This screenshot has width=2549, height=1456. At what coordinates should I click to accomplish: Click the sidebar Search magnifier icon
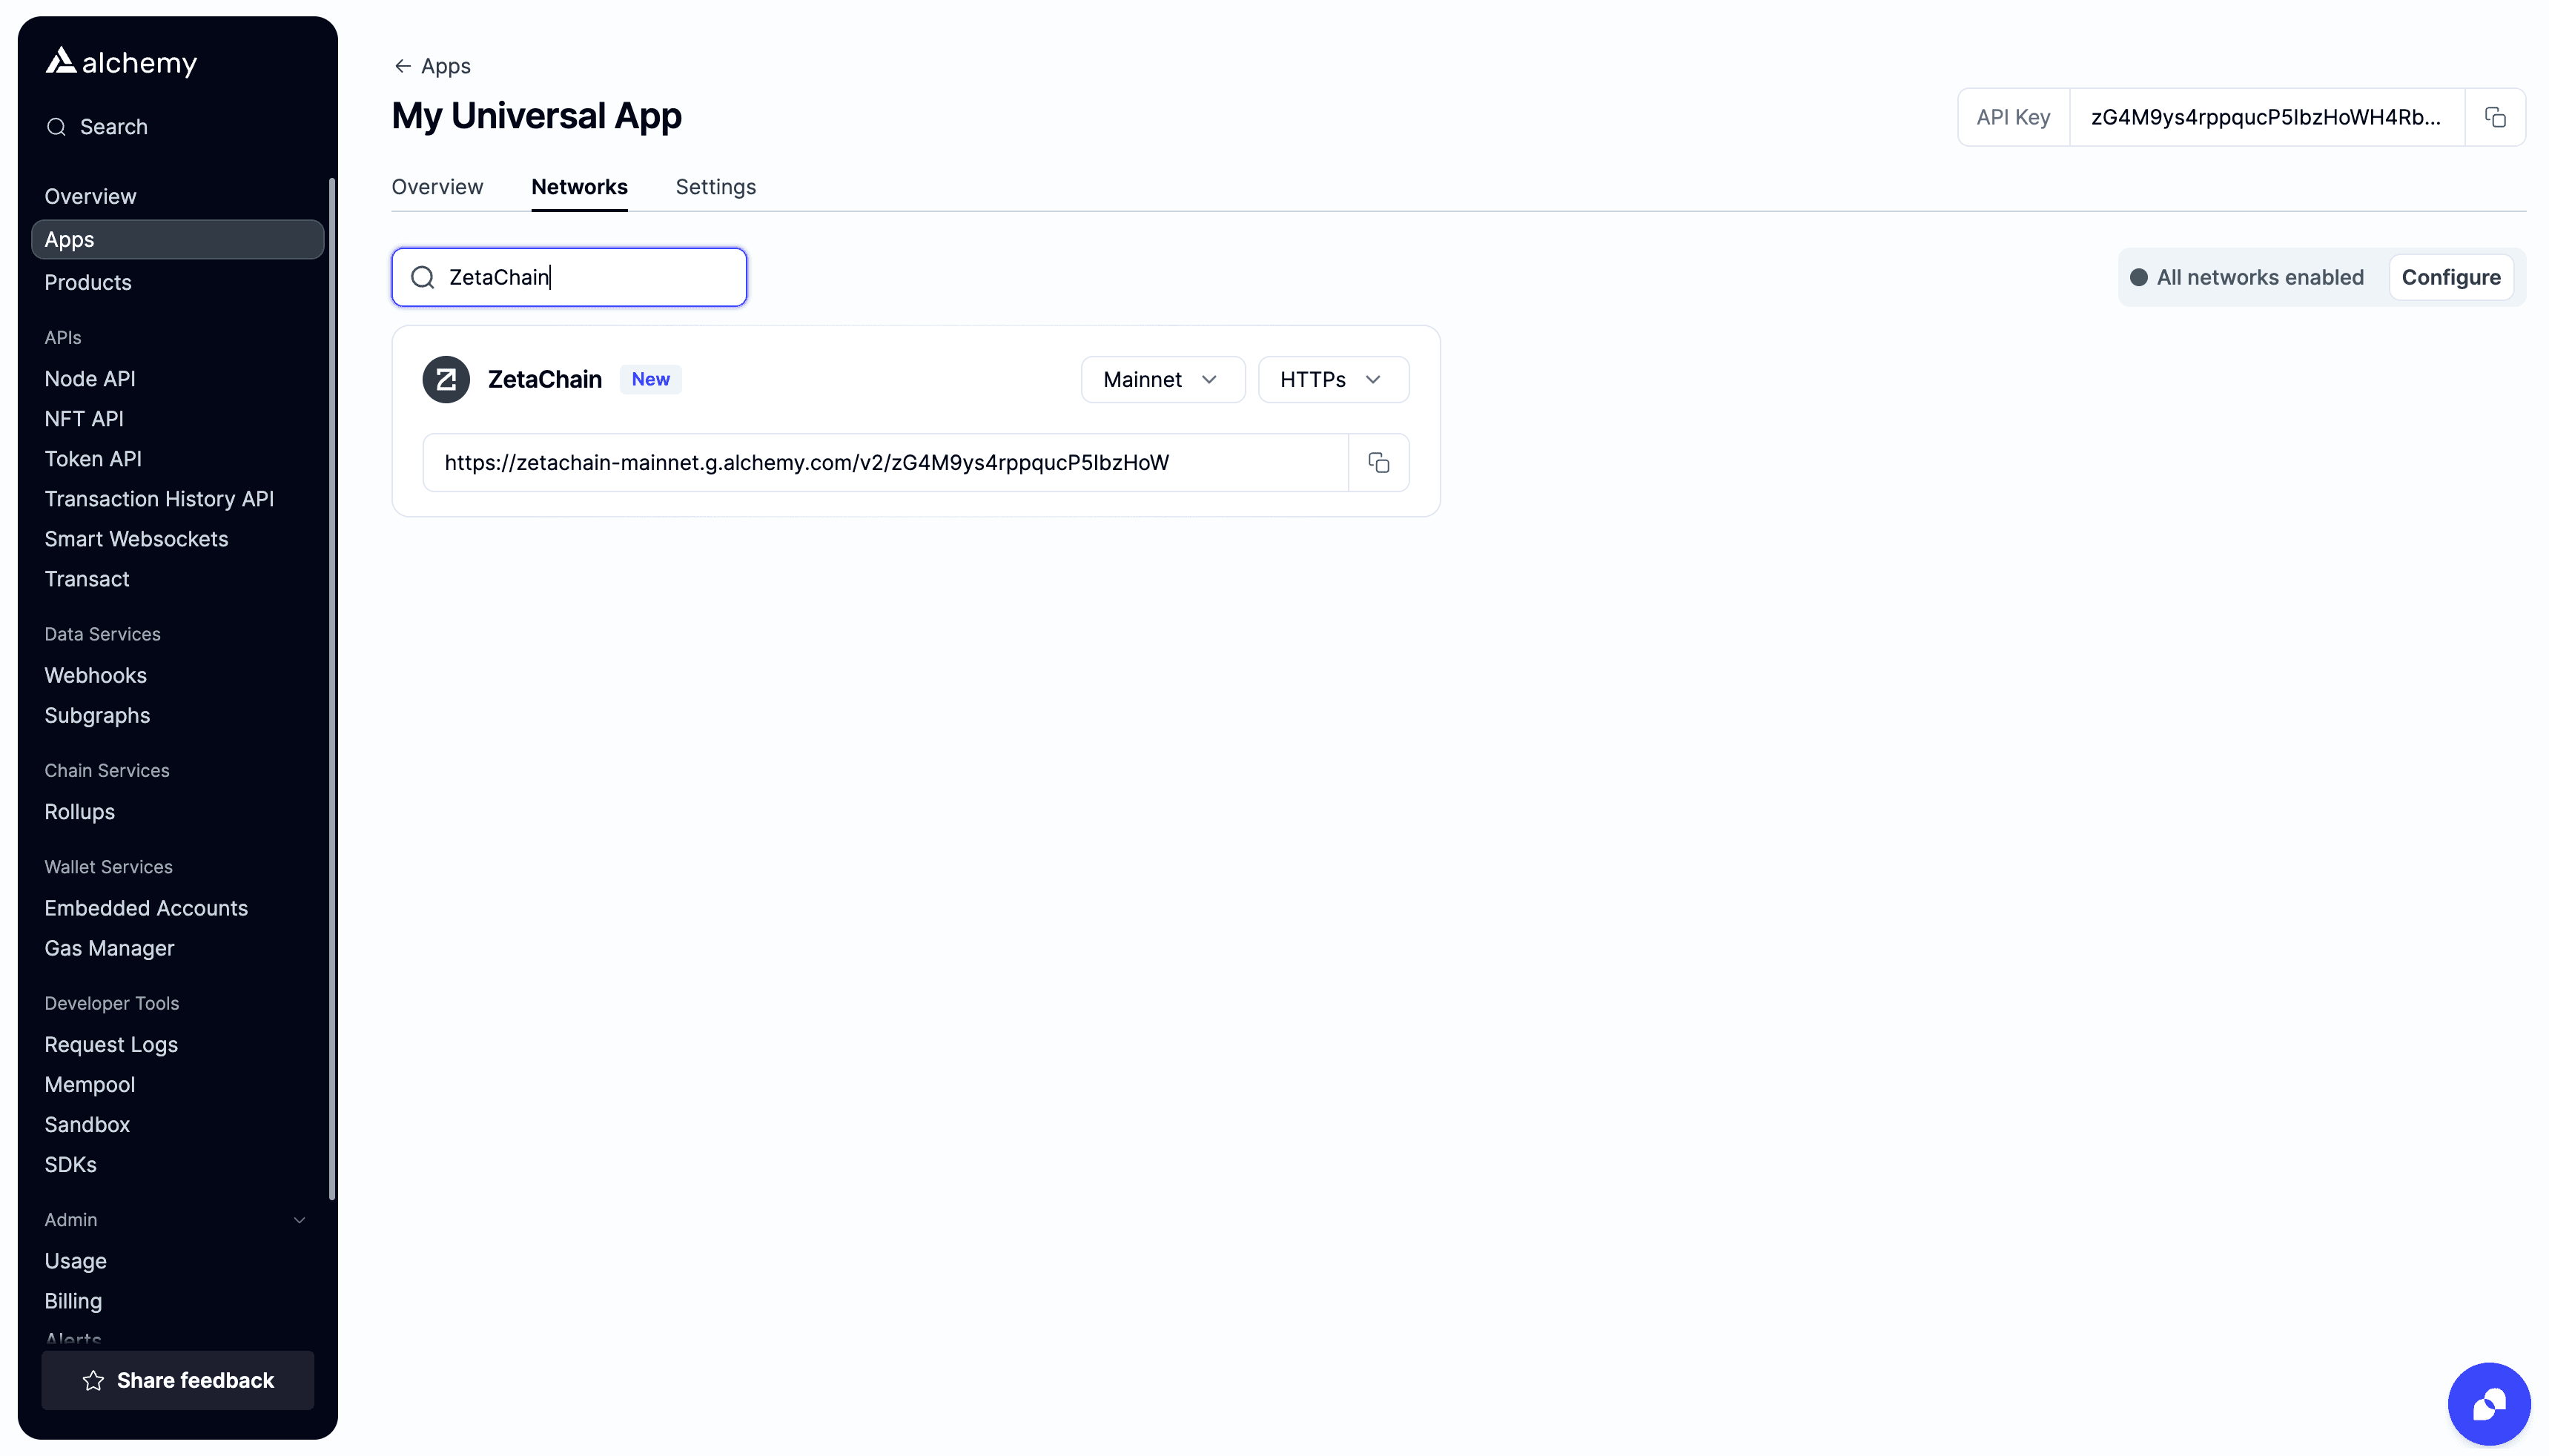(56, 127)
